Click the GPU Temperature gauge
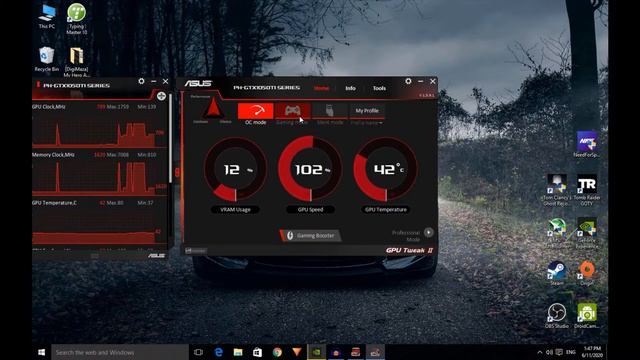640x360 pixels. [x=385, y=169]
